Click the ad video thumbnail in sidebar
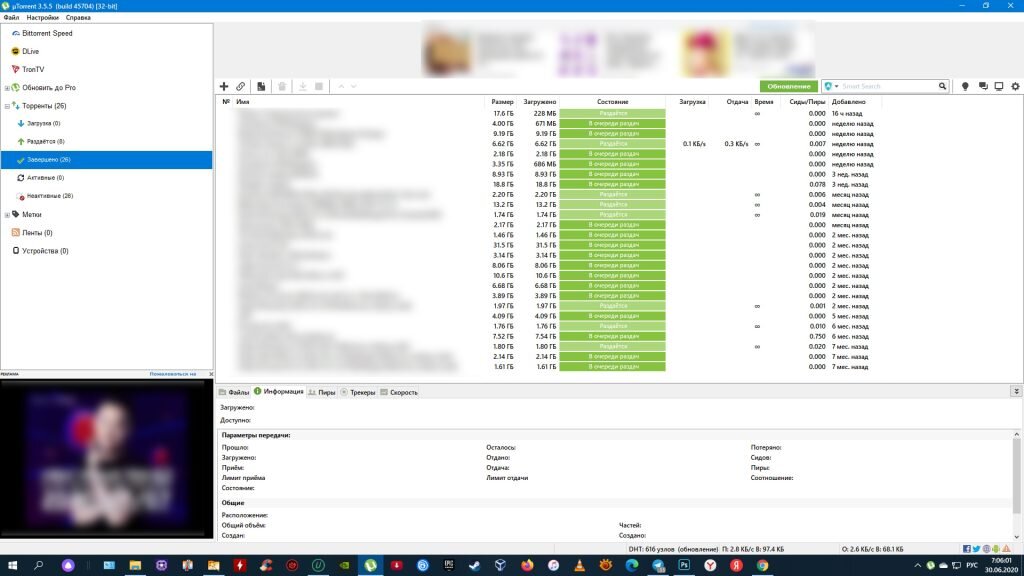This screenshot has width=1024, height=576. pos(106,458)
